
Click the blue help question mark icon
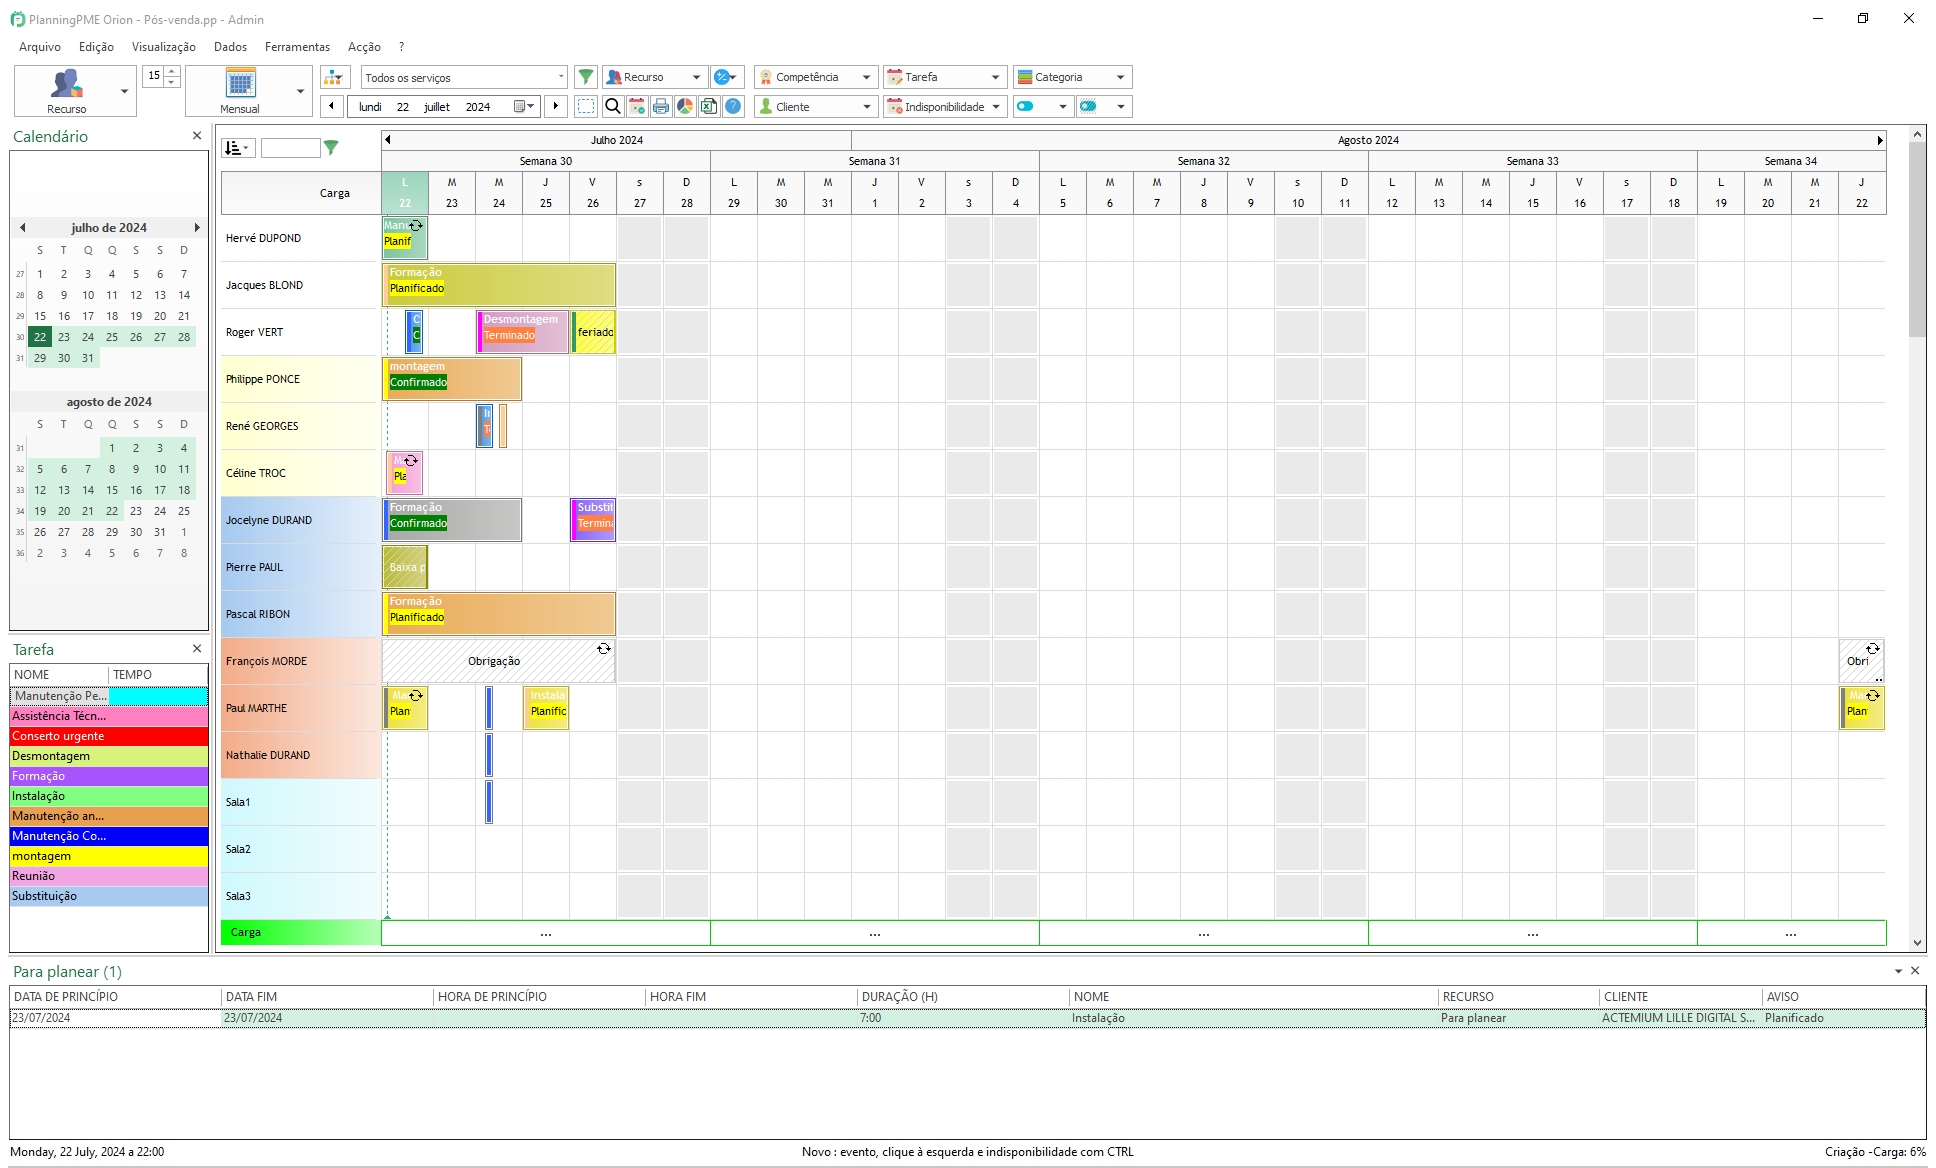(x=733, y=106)
